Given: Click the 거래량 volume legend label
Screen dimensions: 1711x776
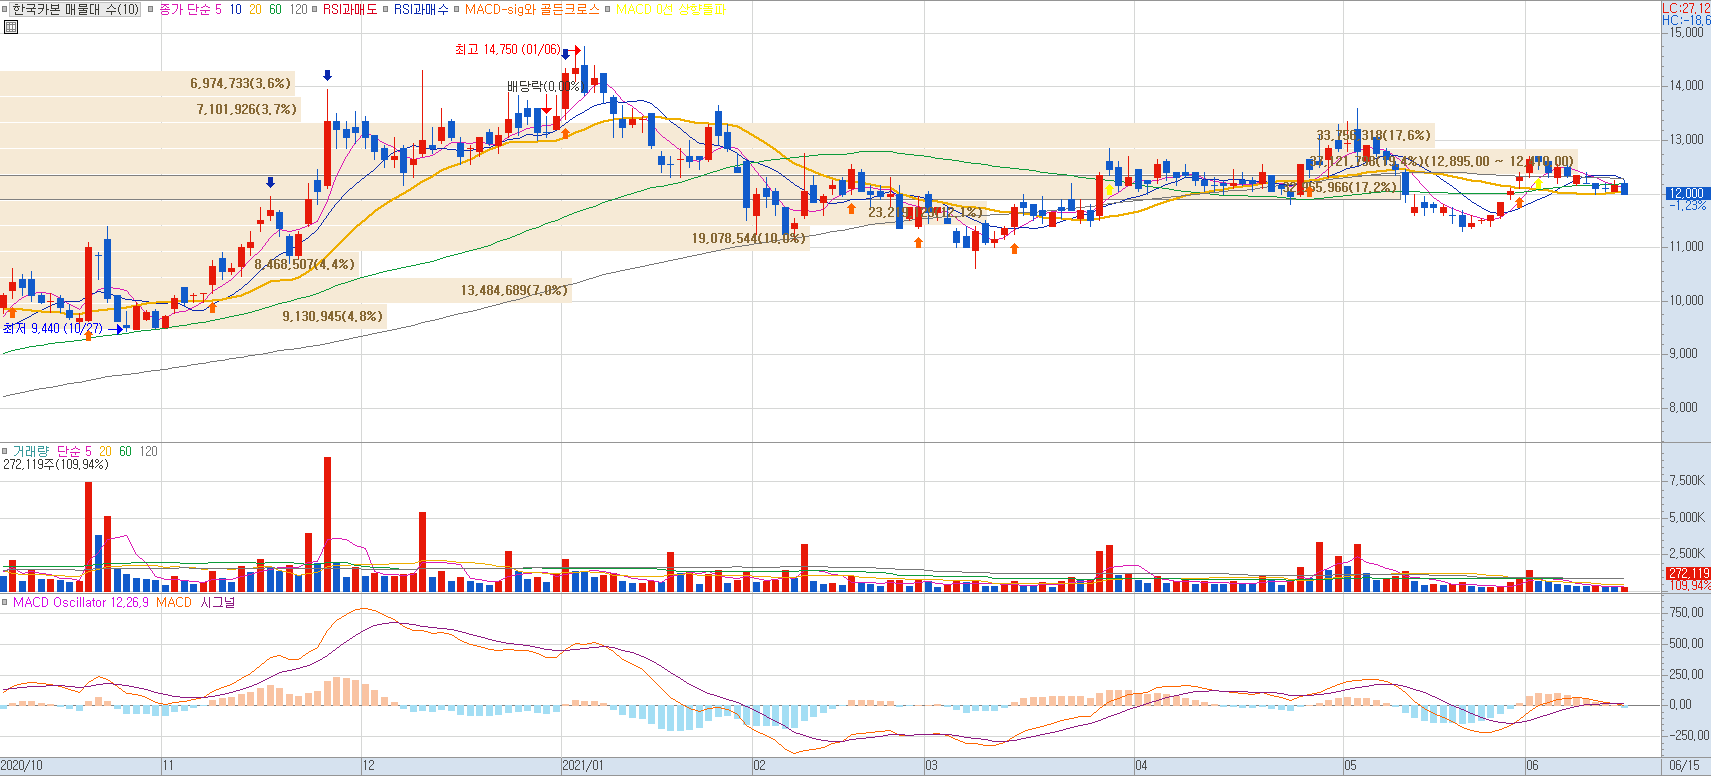Looking at the screenshot, I should click(x=31, y=451).
